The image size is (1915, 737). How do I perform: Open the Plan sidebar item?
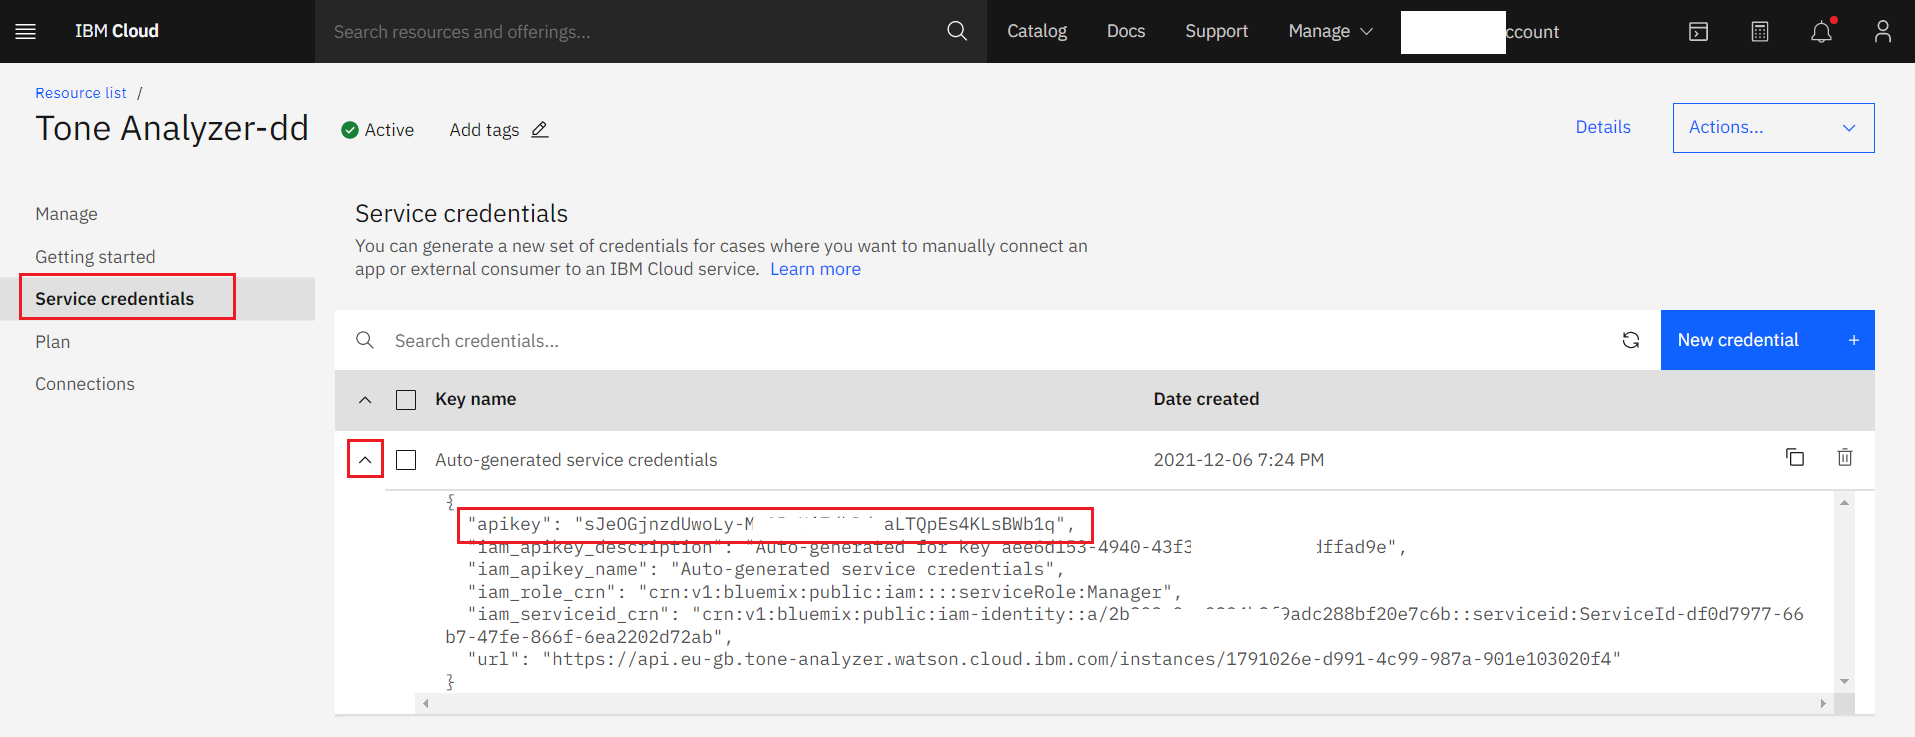(53, 342)
